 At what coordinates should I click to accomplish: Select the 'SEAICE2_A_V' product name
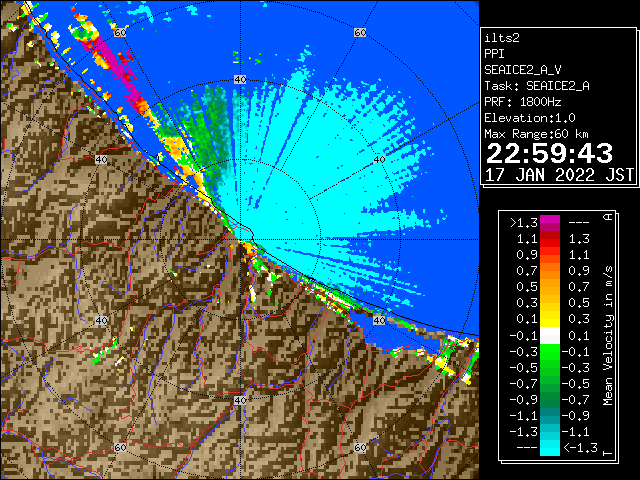tap(522, 70)
